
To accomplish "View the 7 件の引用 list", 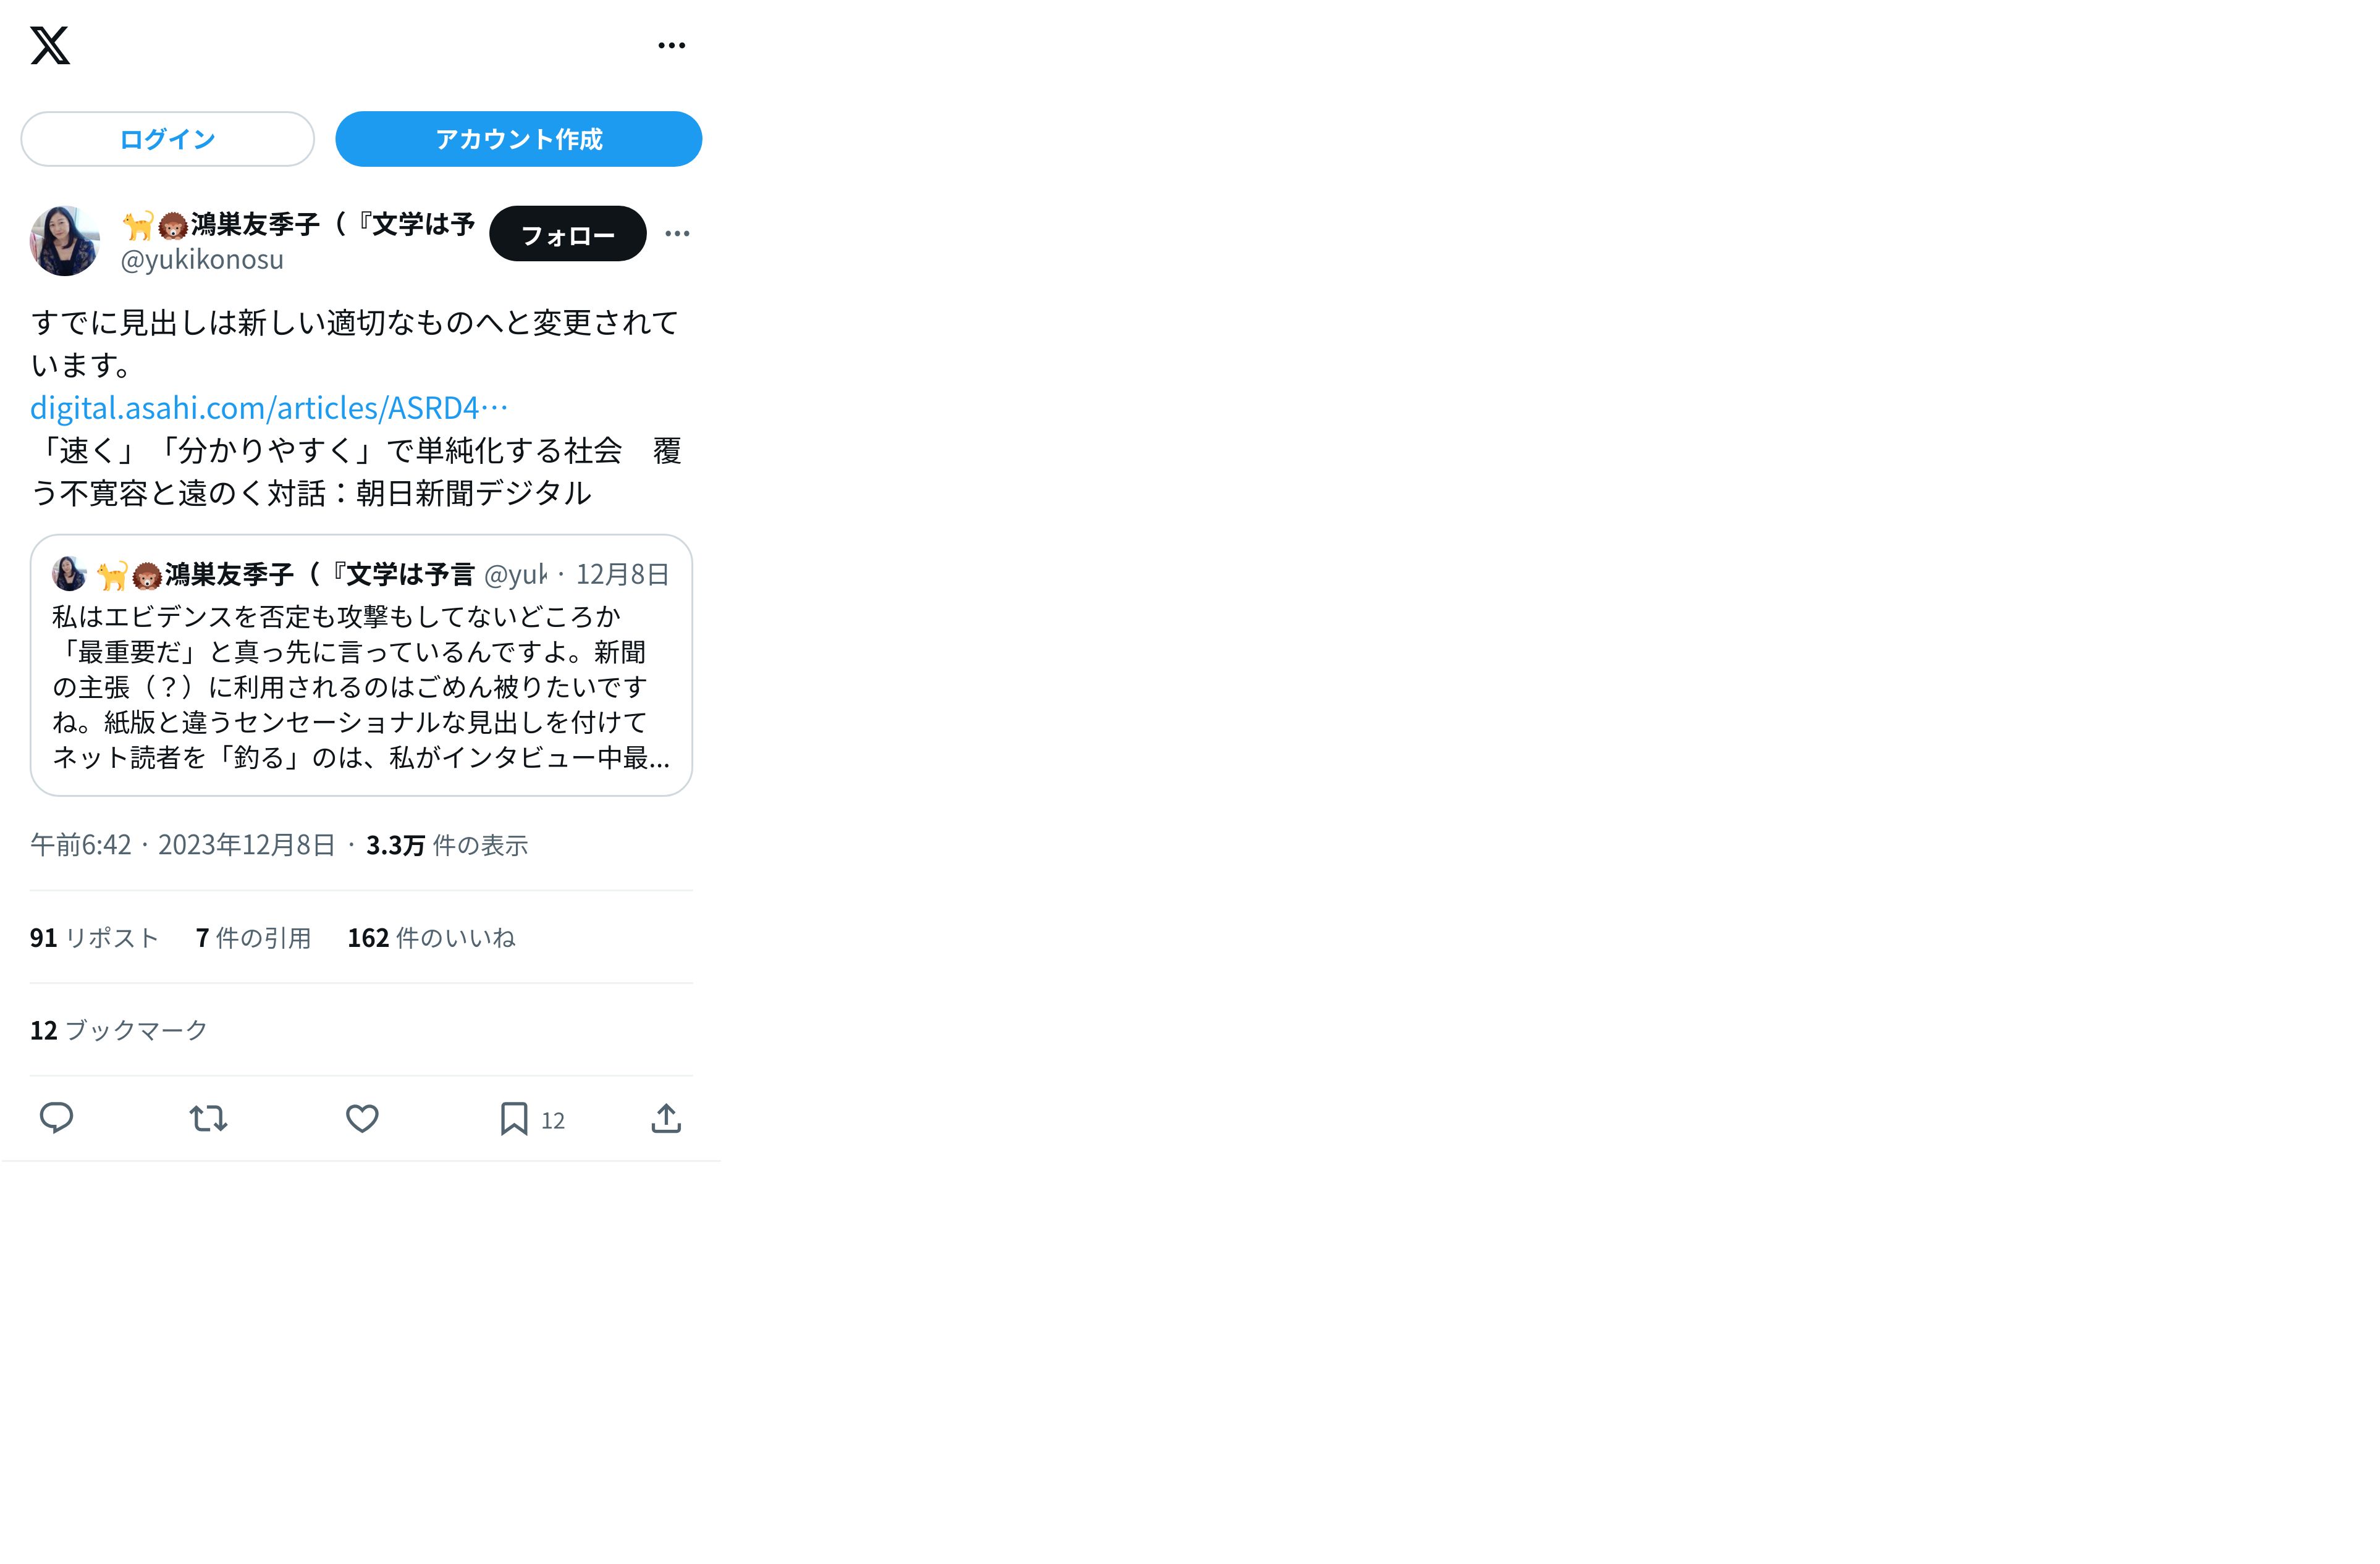I will [x=253, y=938].
